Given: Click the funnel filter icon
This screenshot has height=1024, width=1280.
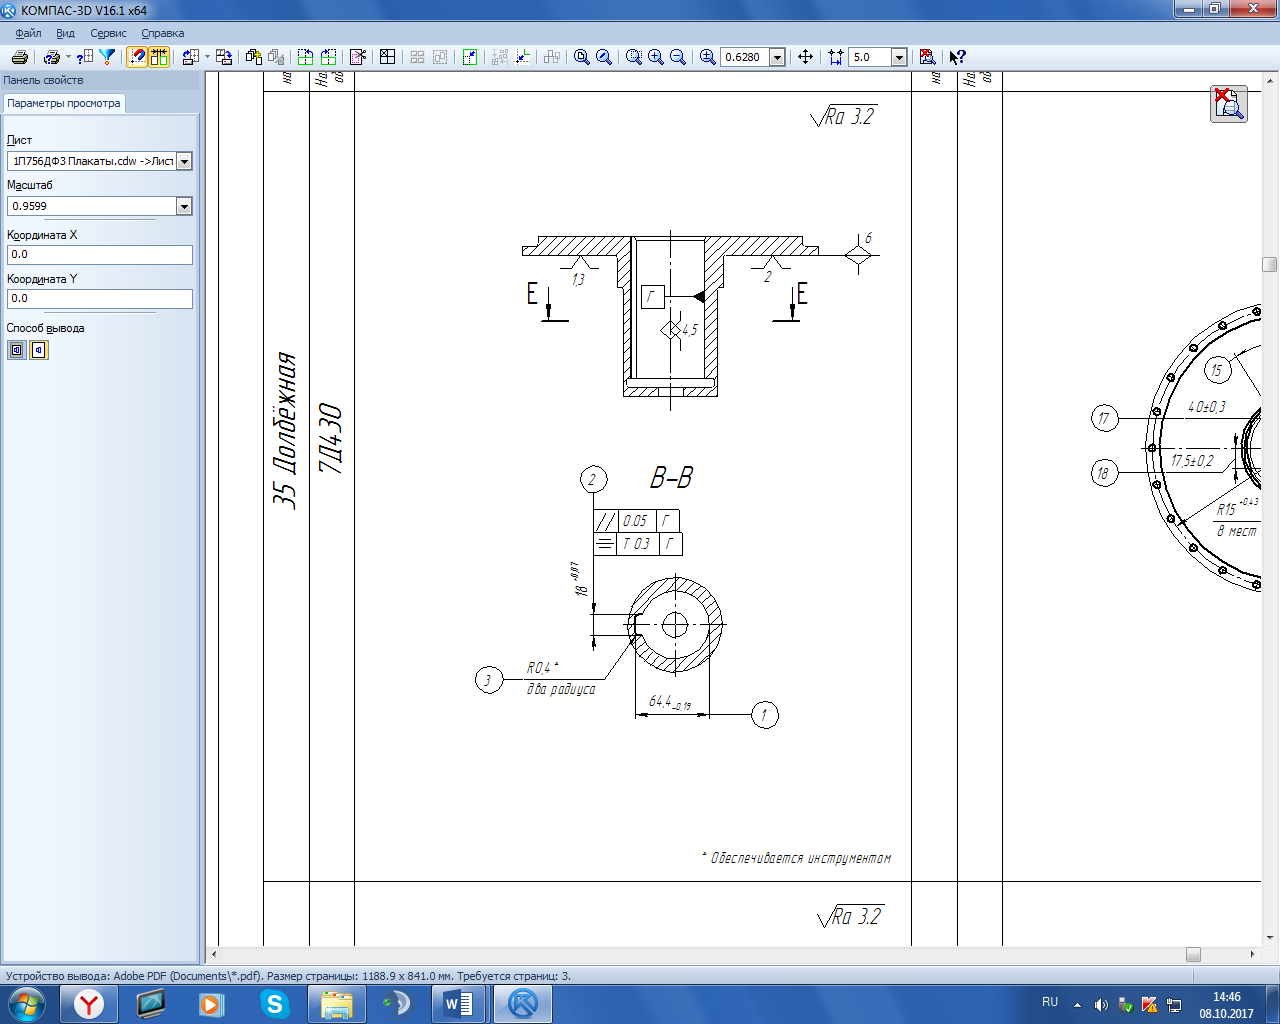Looking at the screenshot, I should coord(107,57).
